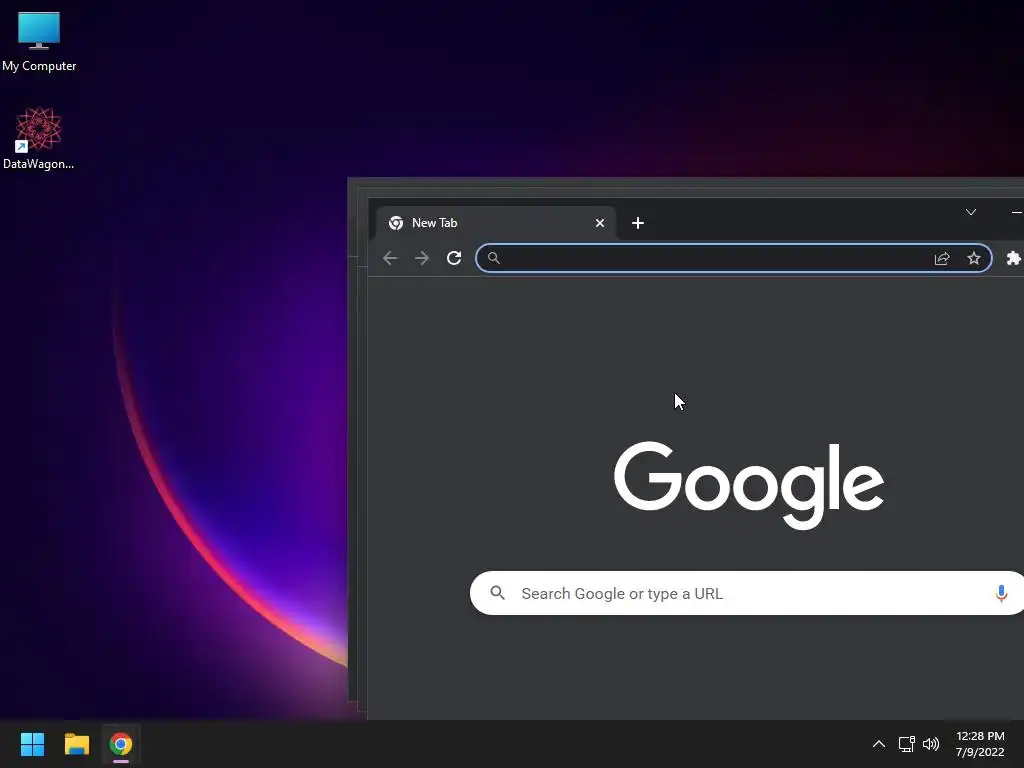Show hidden system tray icons
This screenshot has width=1024, height=768.
click(x=879, y=744)
